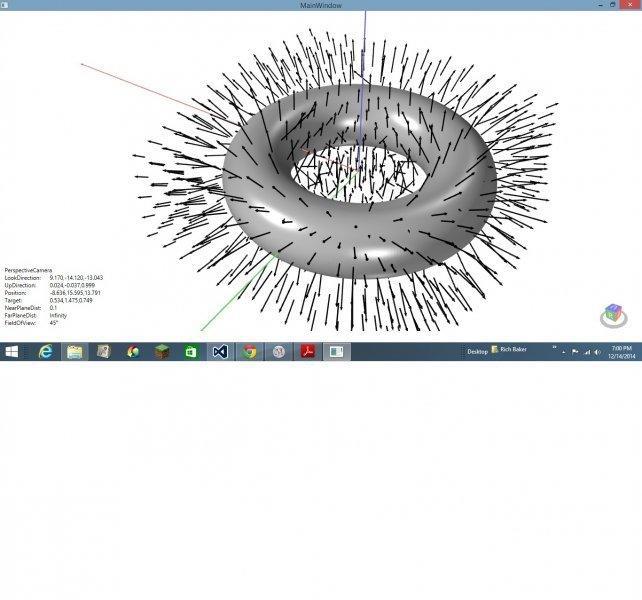Viewport: 642px width, 600px height.
Task: Open the colorful pinwheel app on the taskbar
Action: [133, 352]
